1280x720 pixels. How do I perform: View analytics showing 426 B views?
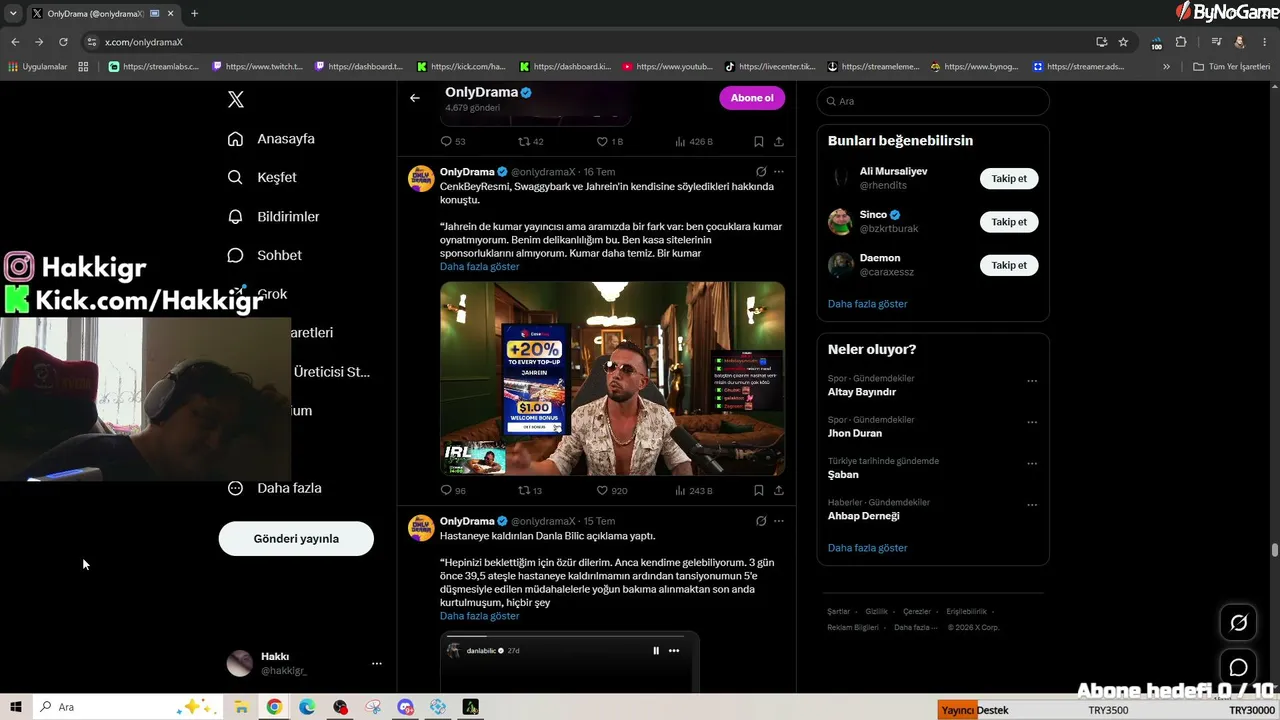pos(694,141)
